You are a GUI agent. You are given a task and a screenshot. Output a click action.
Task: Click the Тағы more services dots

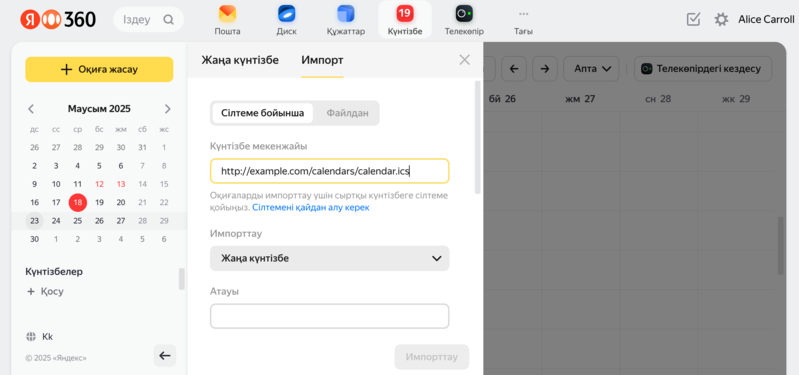pyautogui.click(x=523, y=14)
